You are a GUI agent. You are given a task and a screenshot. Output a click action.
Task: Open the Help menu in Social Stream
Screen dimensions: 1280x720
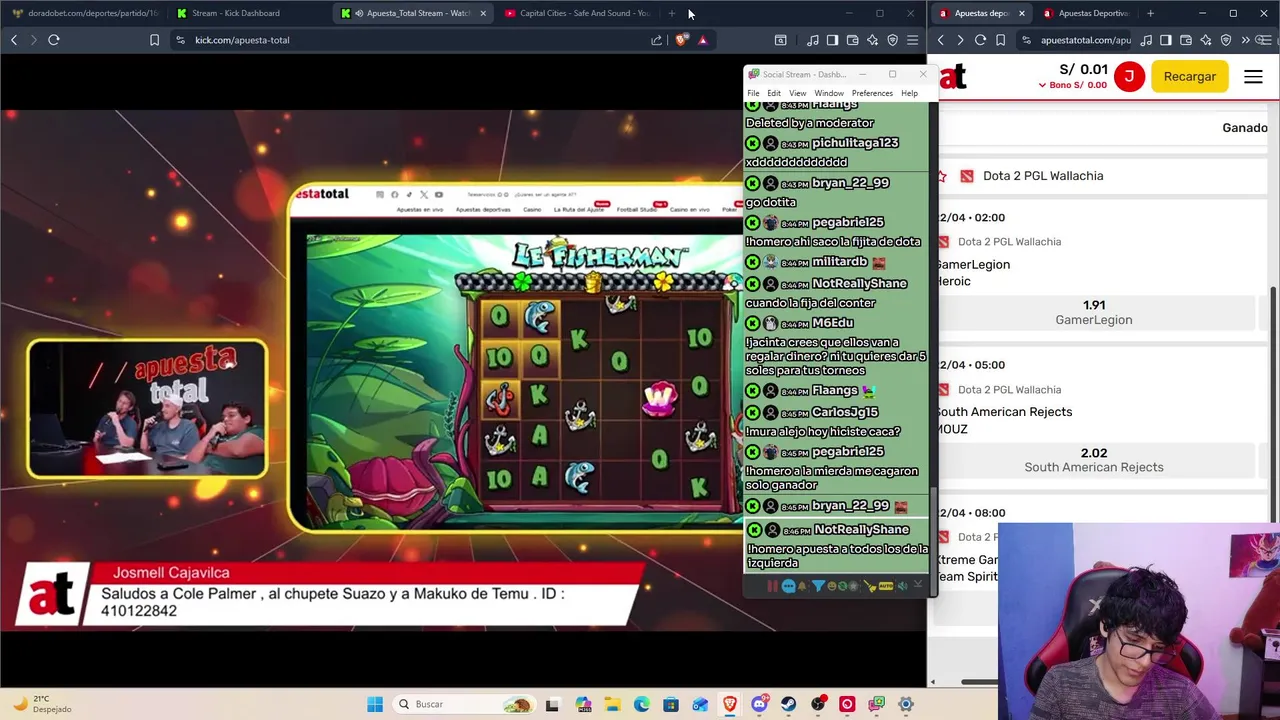pyautogui.click(x=909, y=93)
